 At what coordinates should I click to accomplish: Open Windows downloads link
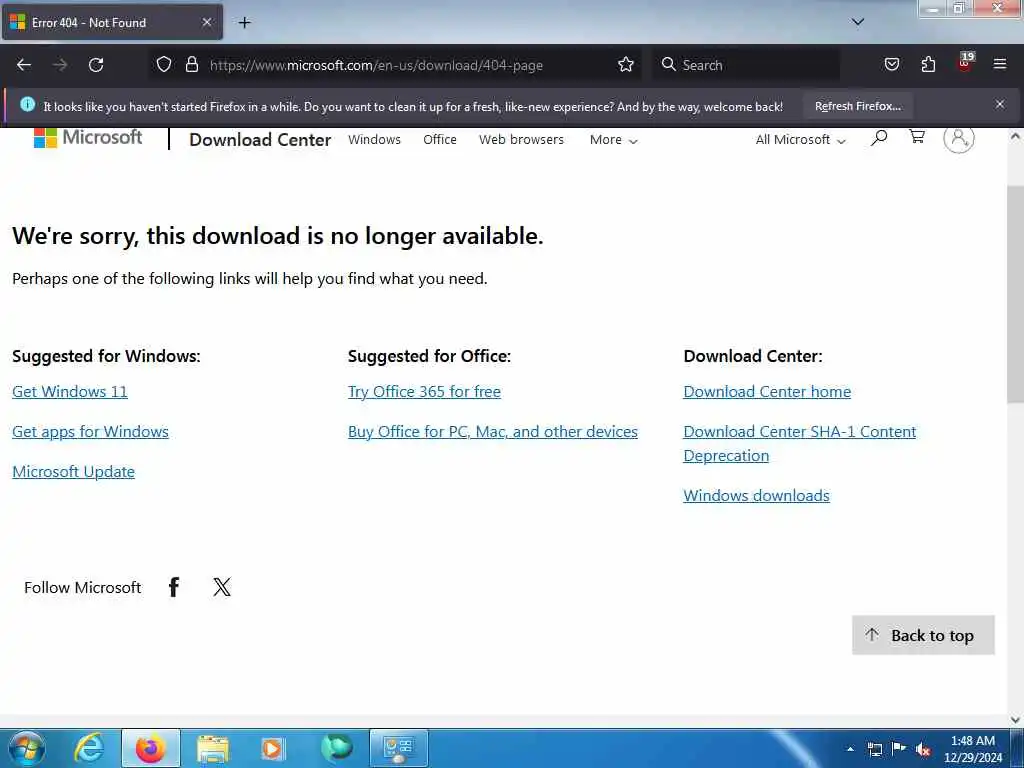pos(756,496)
